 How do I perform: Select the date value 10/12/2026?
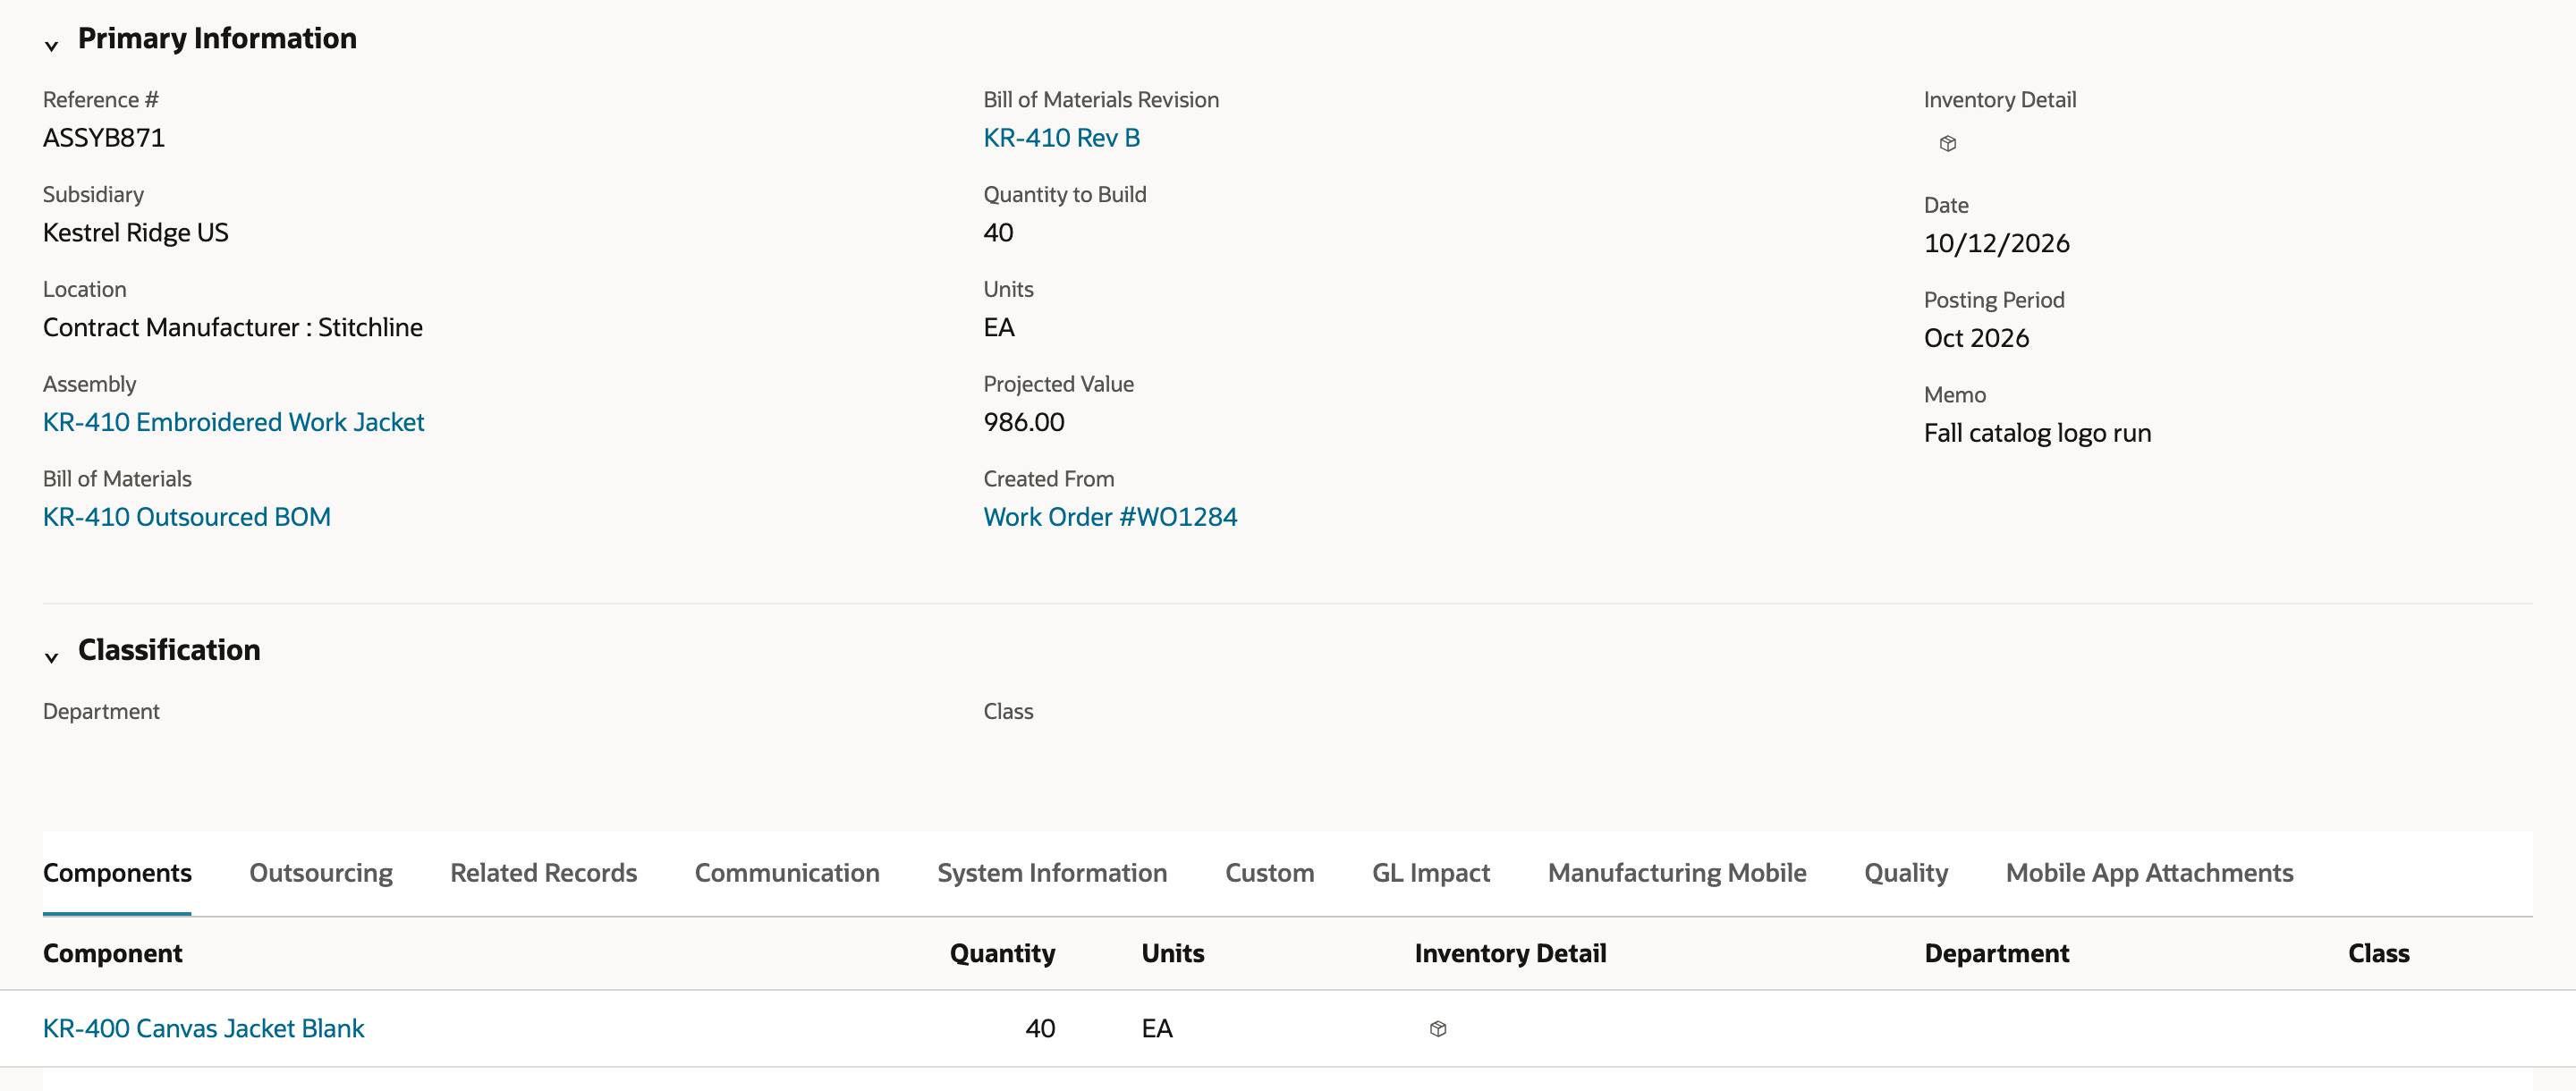pos(1996,243)
